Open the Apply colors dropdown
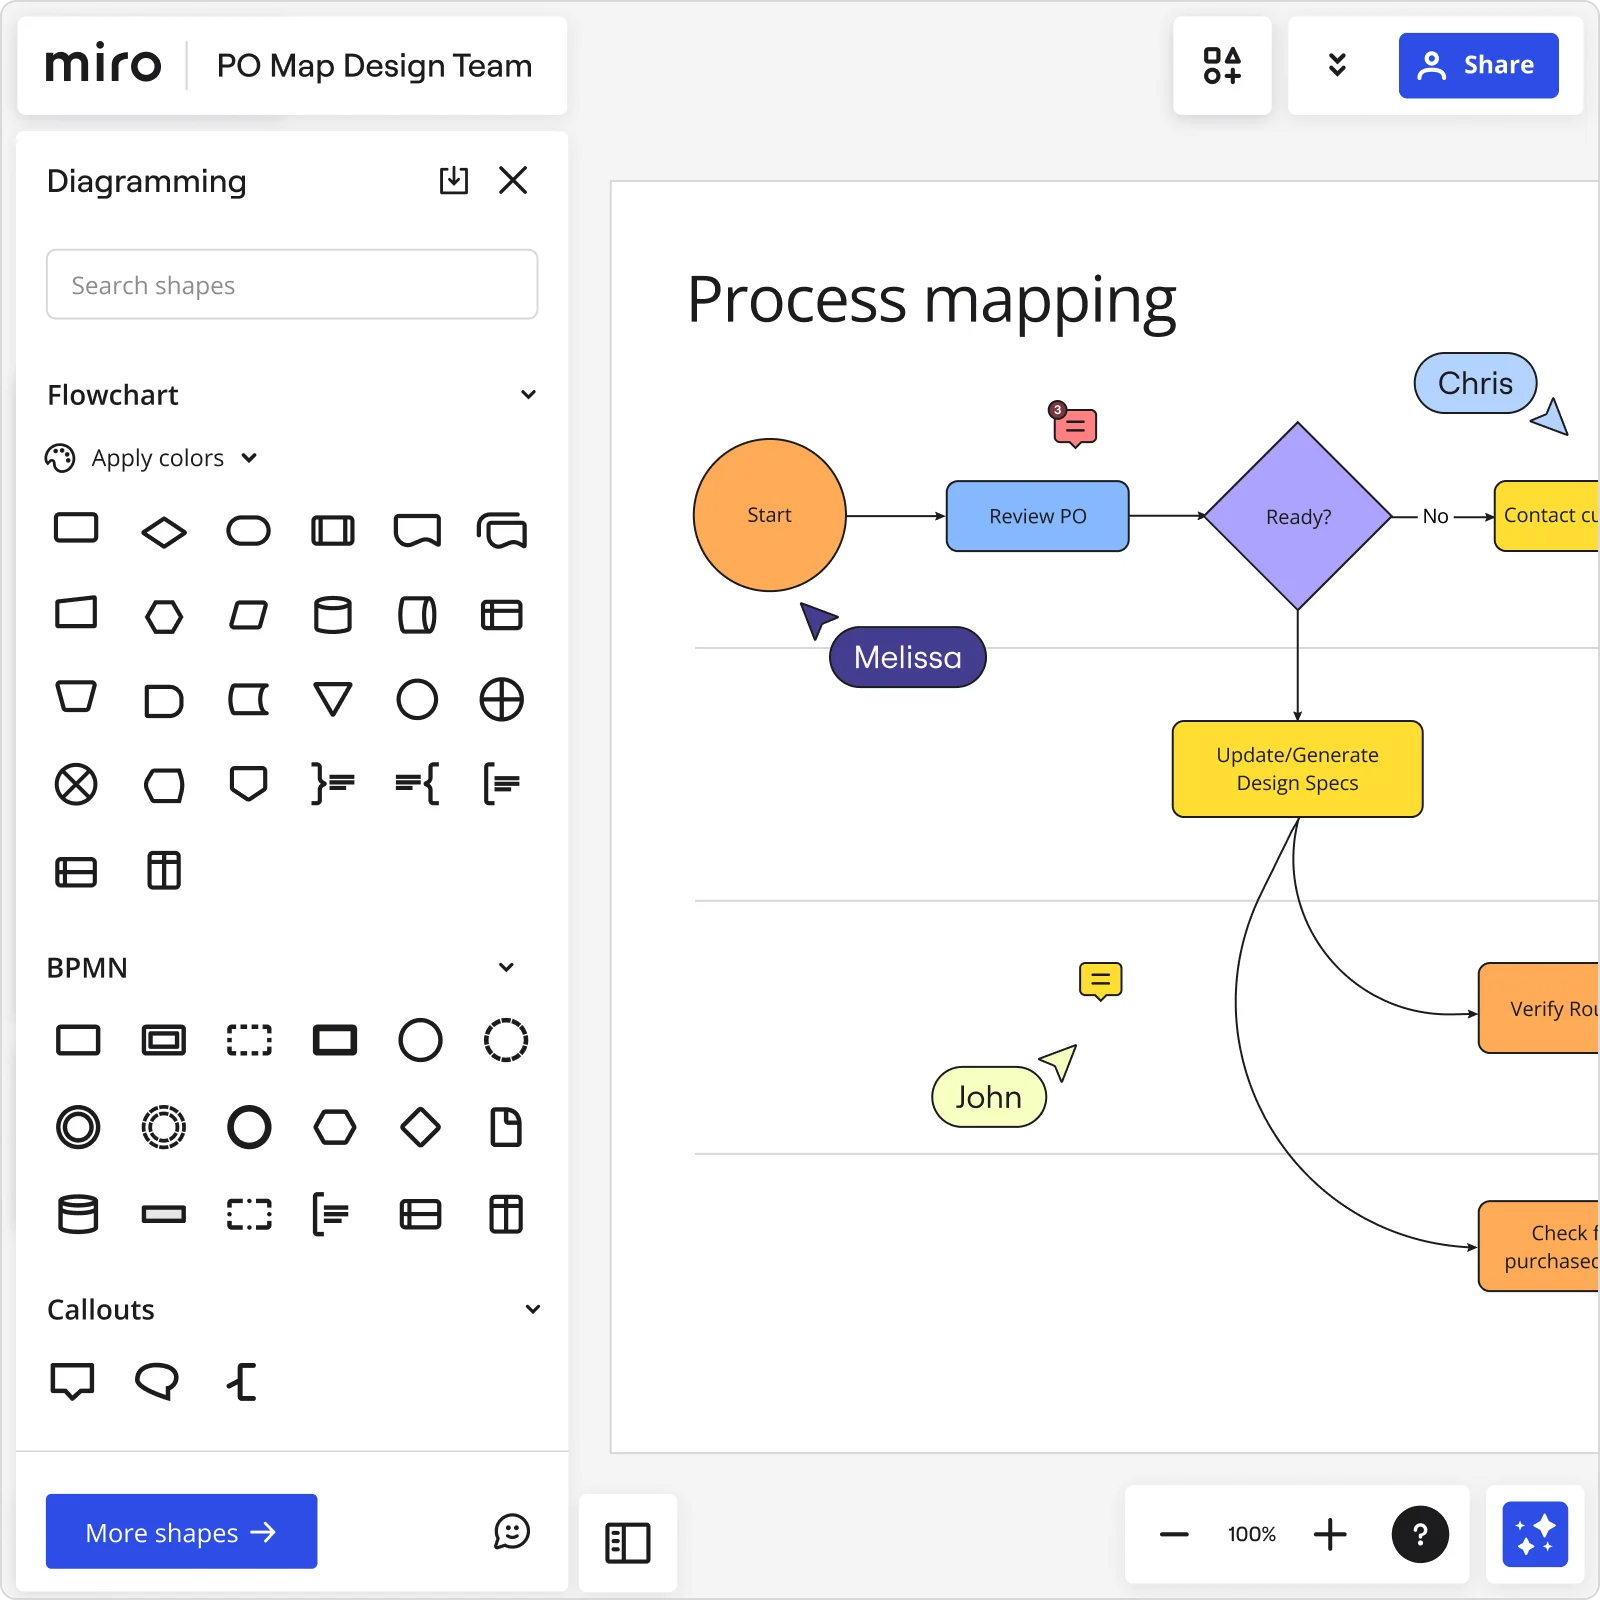The image size is (1600, 1600). tap(151, 458)
